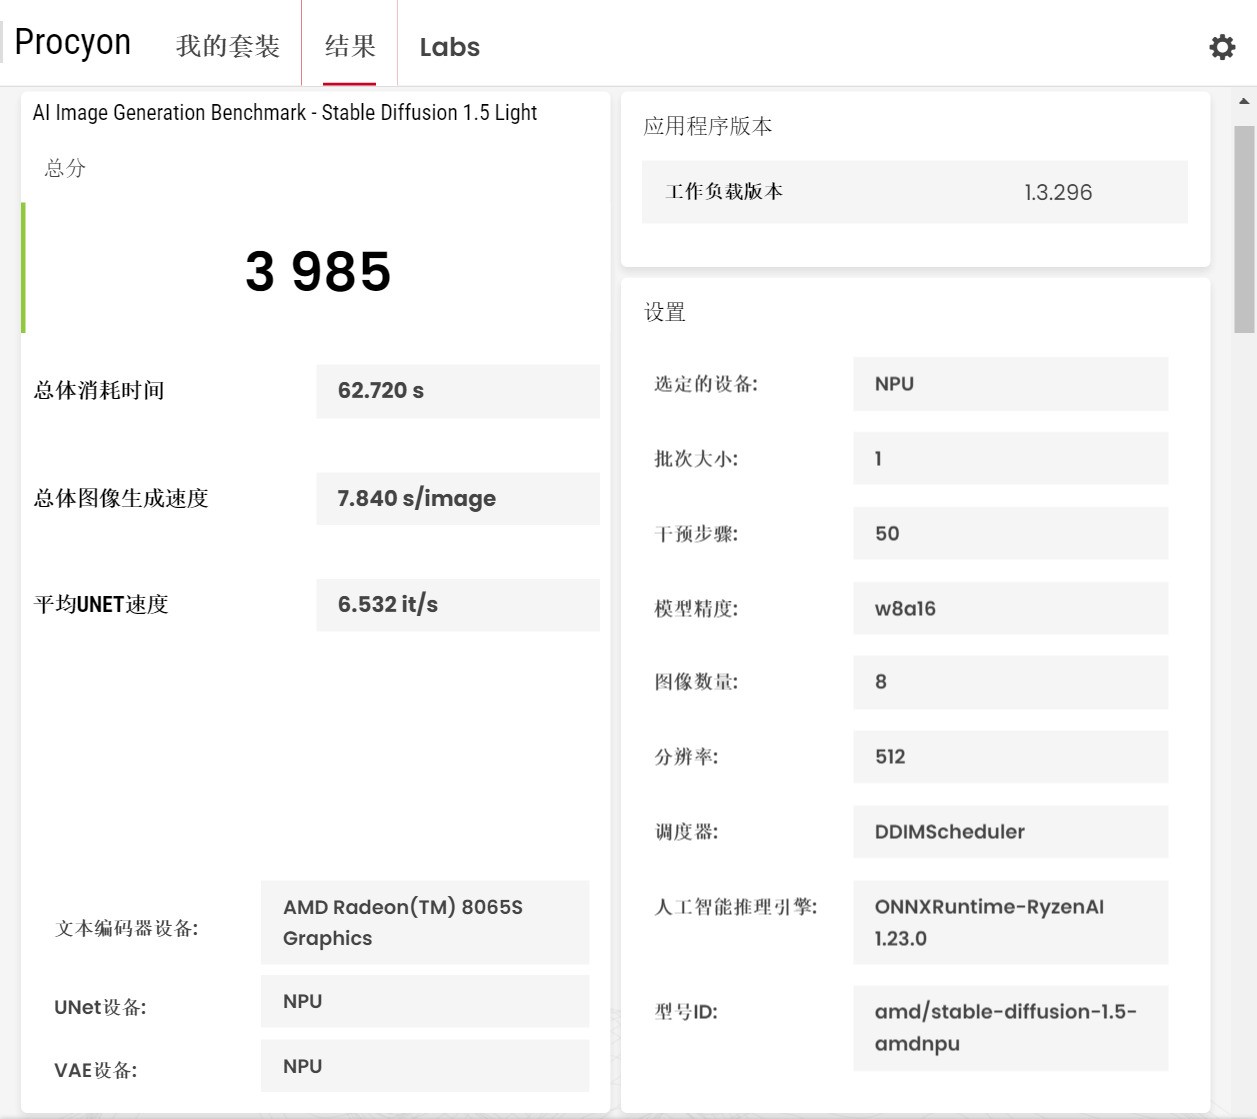Click the 模型精度 value w8a16
Screen dimensions: 1257x1119
pyautogui.click(x=1010, y=608)
